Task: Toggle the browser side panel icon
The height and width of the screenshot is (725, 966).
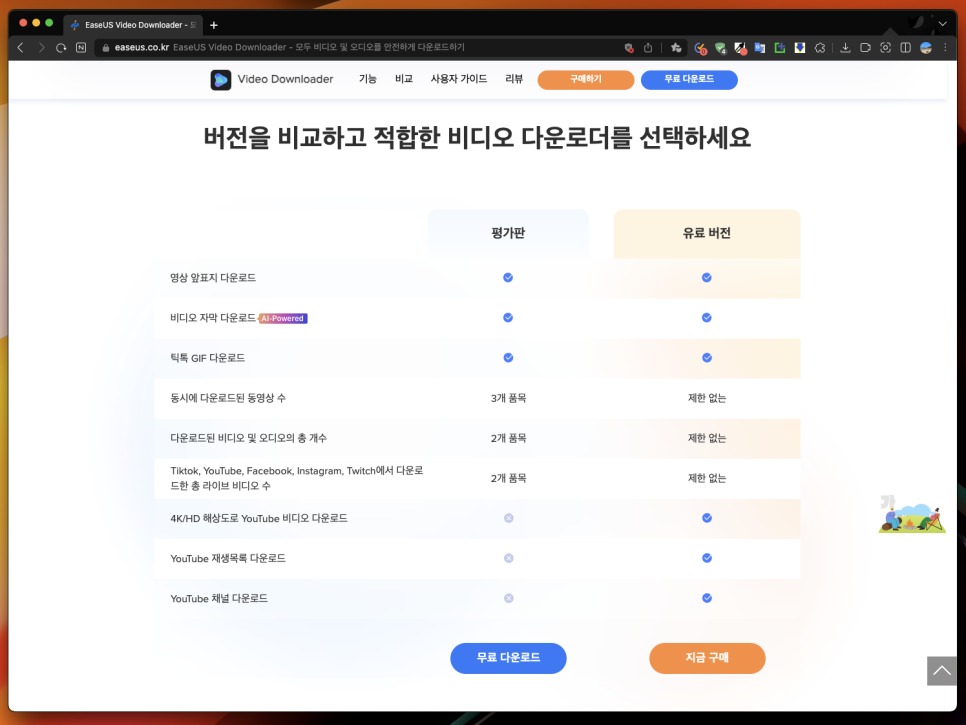Action: coord(906,47)
